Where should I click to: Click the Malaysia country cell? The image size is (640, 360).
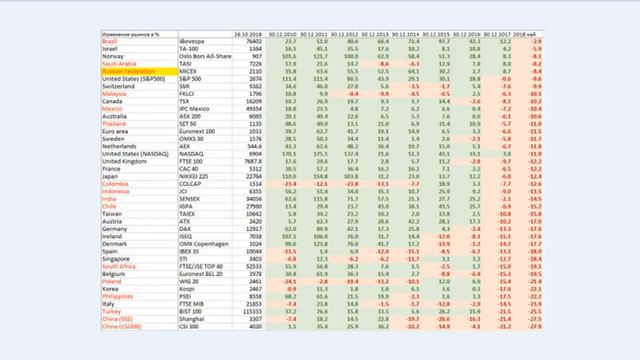coord(140,94)
